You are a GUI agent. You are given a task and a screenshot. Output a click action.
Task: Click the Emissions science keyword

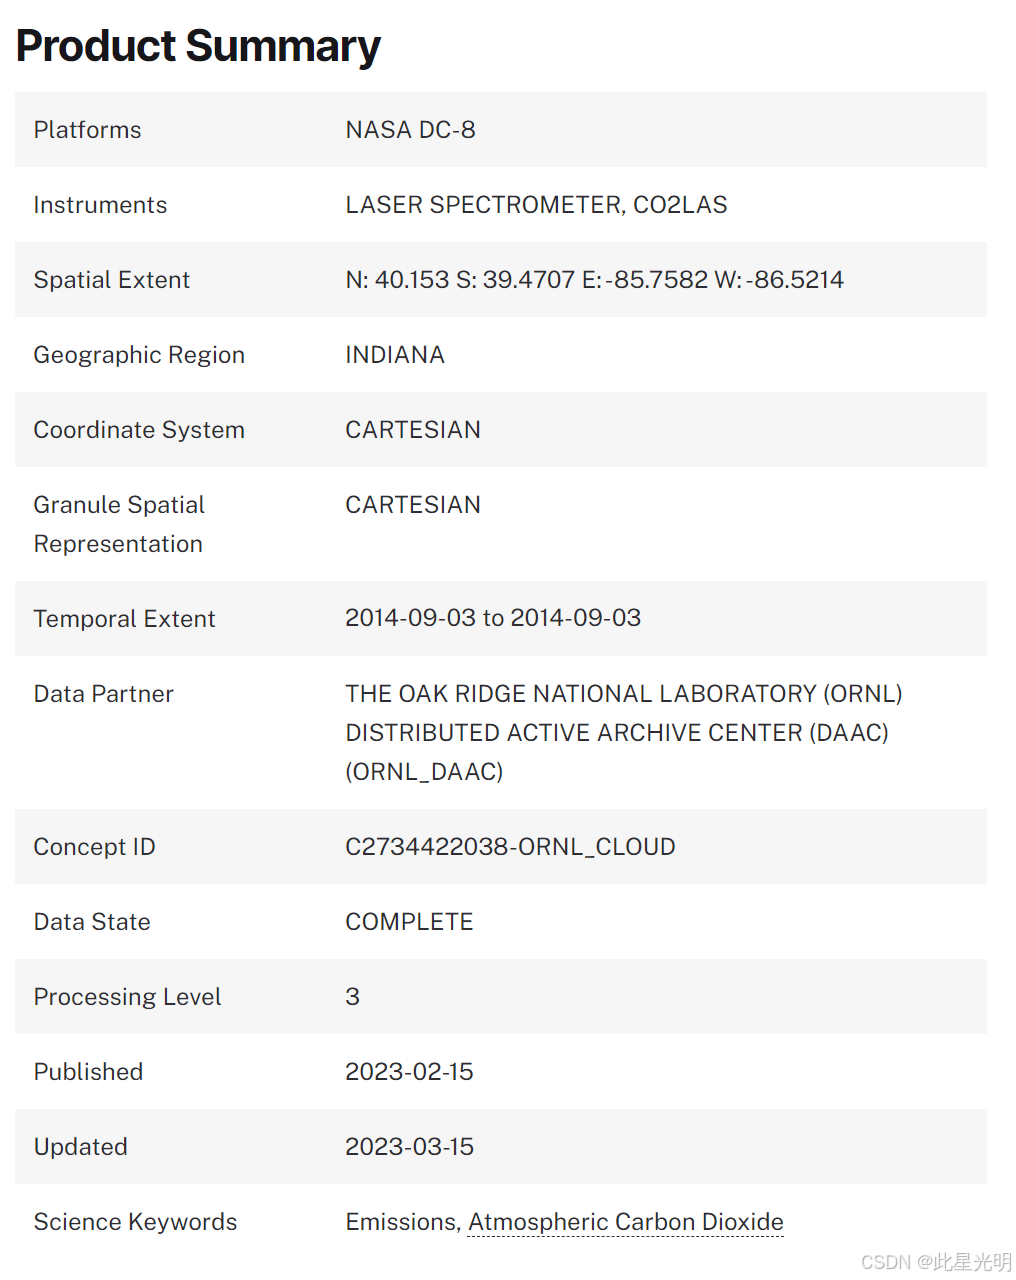coord(401,1222)
